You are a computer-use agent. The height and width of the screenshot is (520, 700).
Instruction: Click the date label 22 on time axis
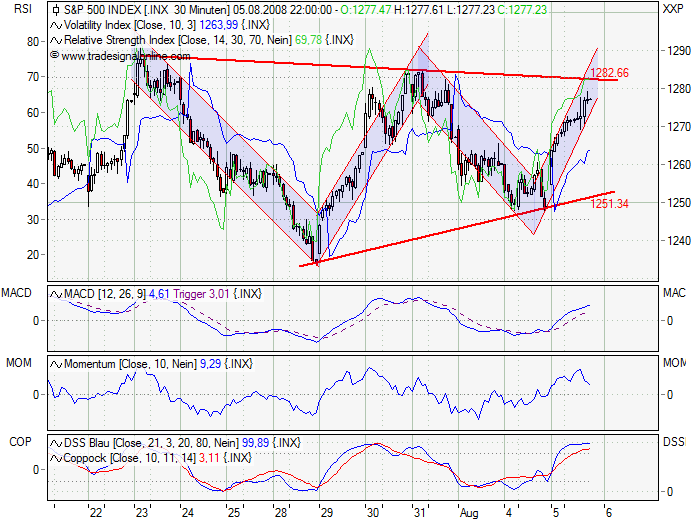96,512
